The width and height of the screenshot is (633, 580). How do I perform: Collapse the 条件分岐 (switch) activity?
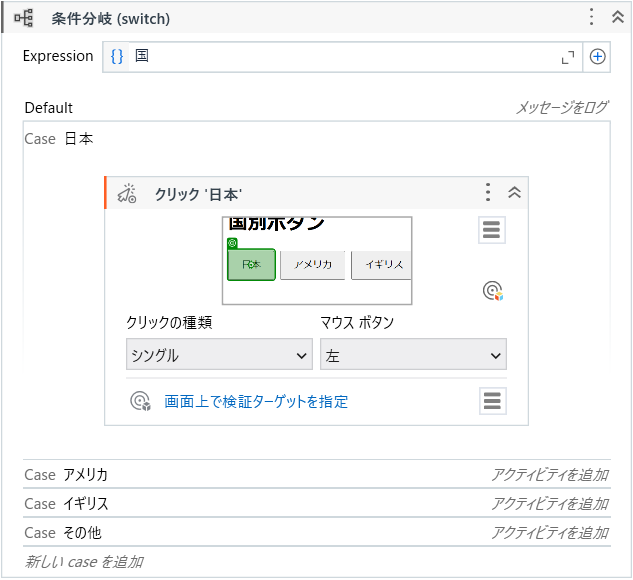pos(617,17)
